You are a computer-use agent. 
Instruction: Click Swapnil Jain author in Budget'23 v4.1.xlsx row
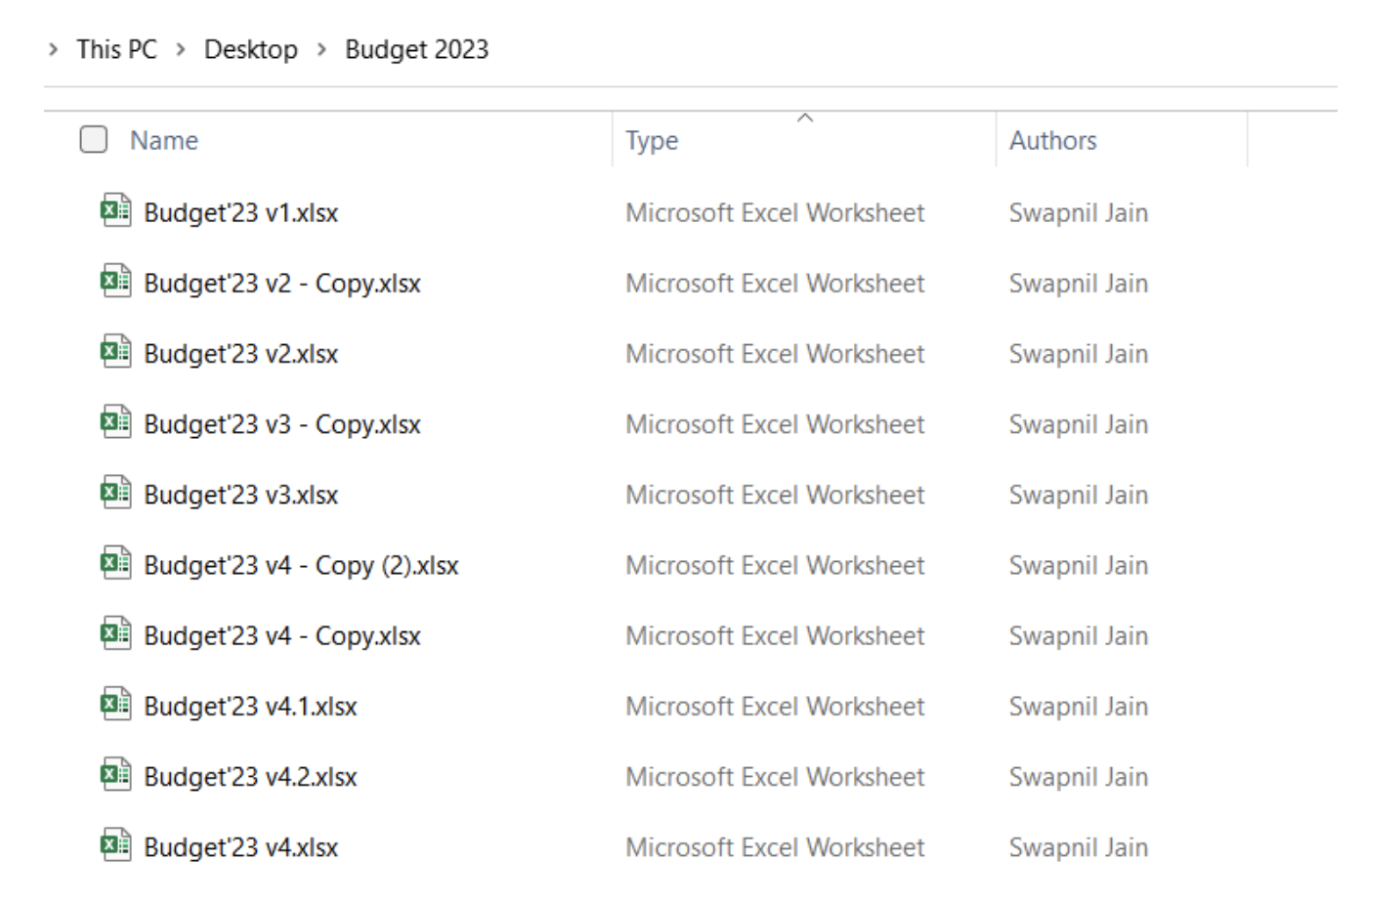(x=1078, y=707)
